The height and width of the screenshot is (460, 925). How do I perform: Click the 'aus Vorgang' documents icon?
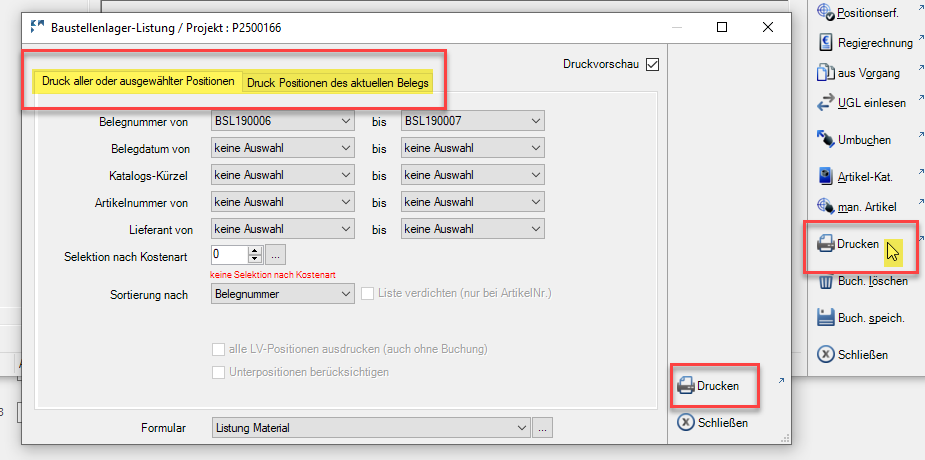[x=825, y=73]
